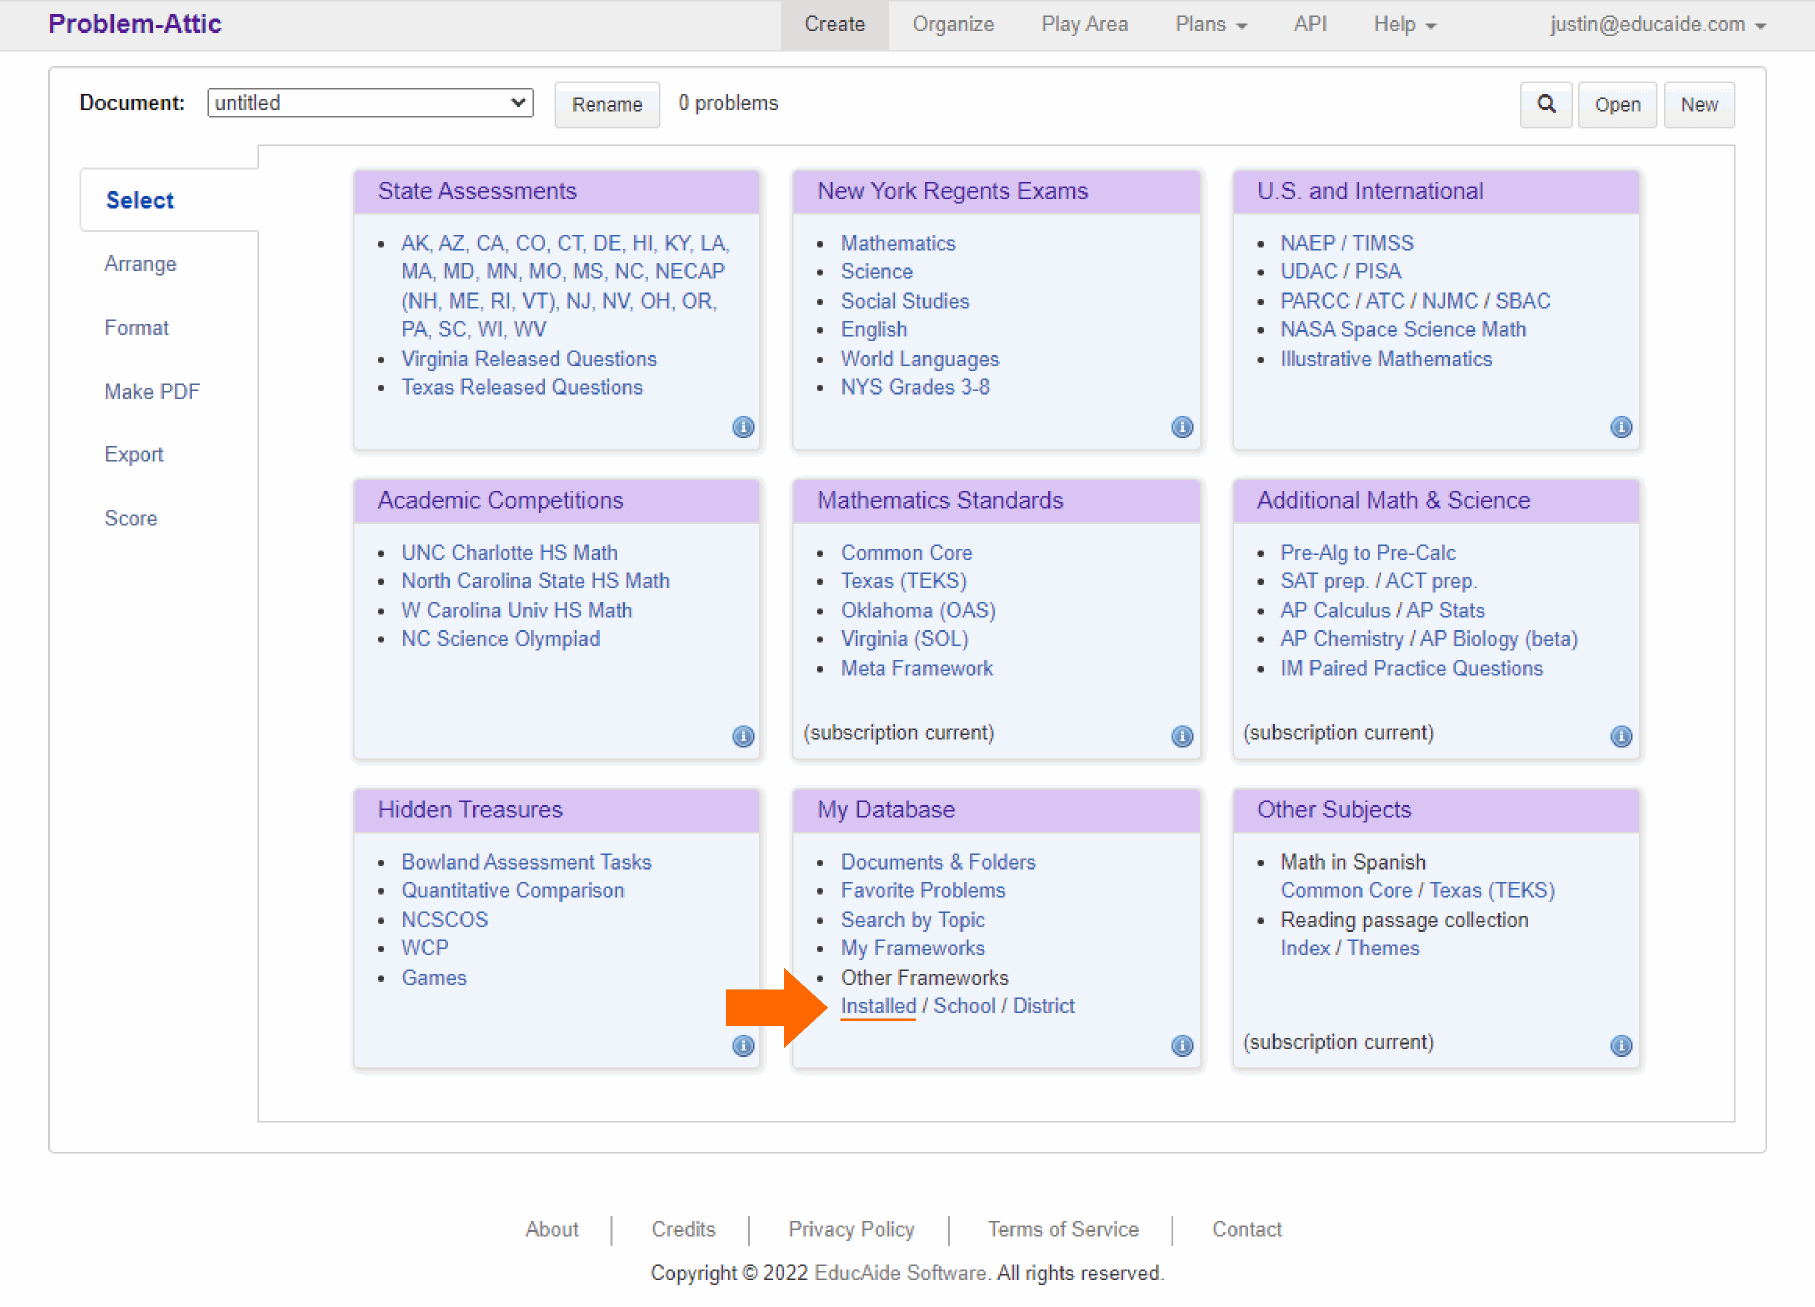Image resolution: width=1815 pixels, height=1307 pixels.
Task: Open Illustrative Mathematics link
Action: click(x=1386, y=359)
